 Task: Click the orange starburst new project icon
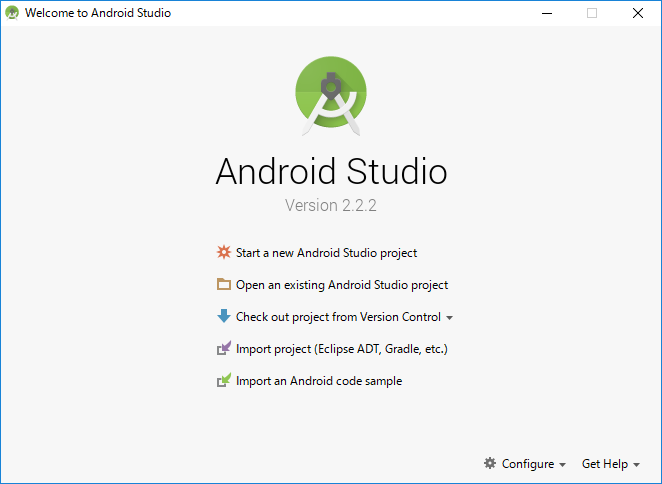[x=224, y=252]
